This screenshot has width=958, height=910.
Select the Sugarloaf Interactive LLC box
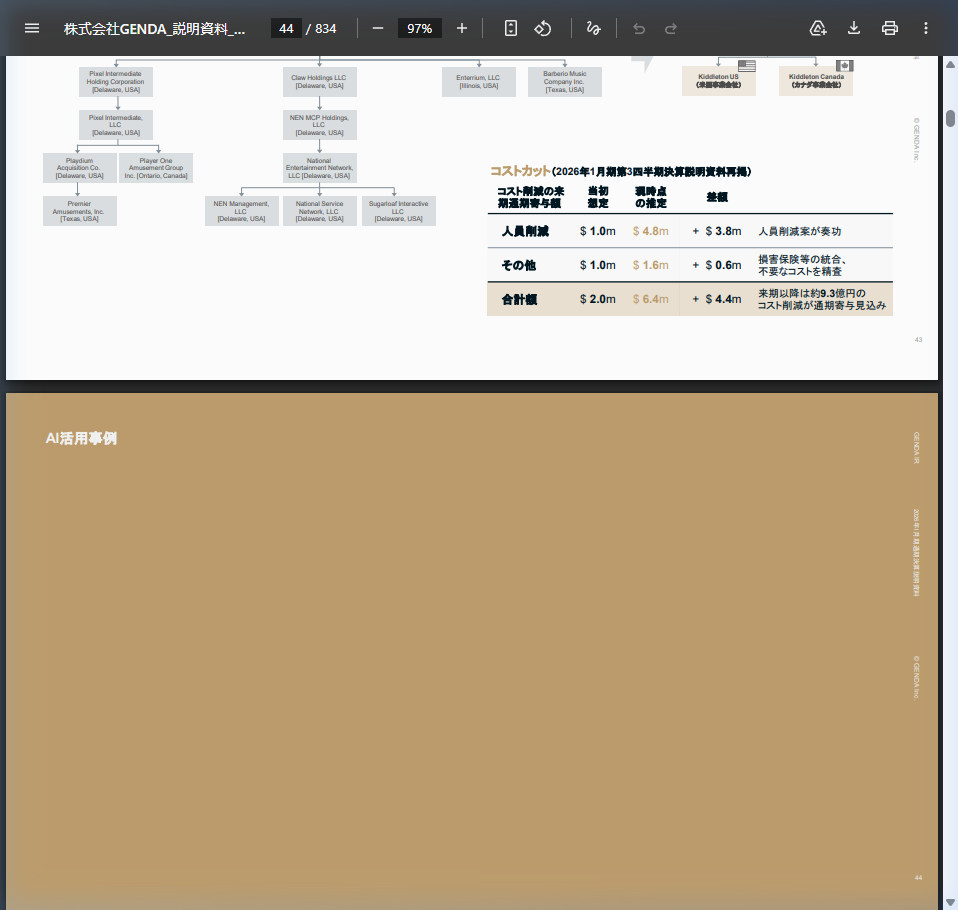[398, 211]
